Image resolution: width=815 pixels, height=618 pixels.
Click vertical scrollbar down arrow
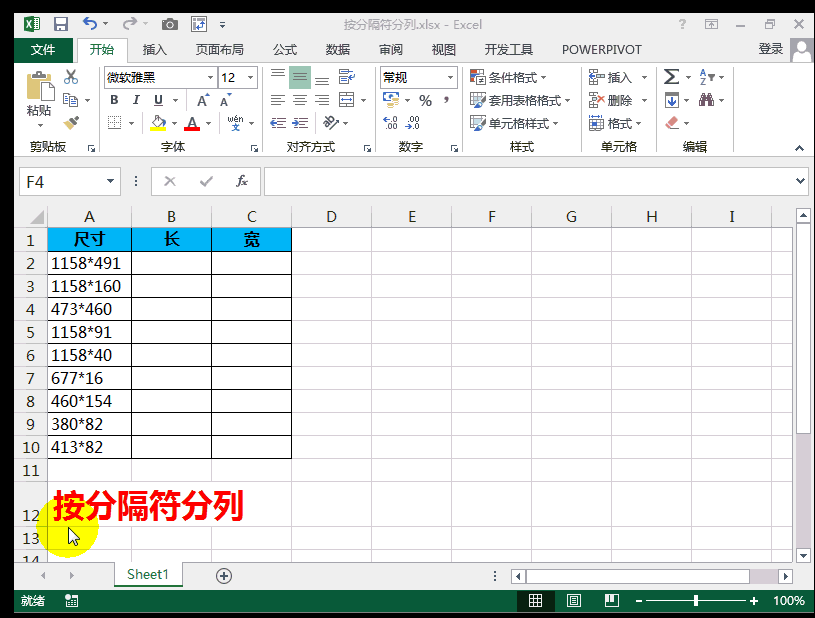pos(803,556)
